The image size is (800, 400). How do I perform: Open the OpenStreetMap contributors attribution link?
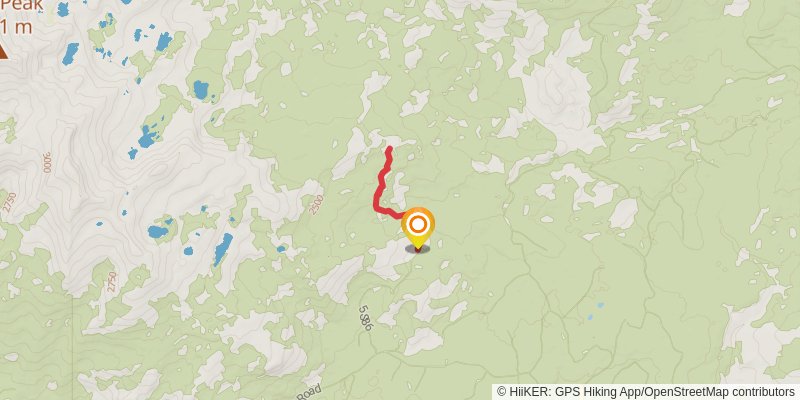(x=719, y=392)
